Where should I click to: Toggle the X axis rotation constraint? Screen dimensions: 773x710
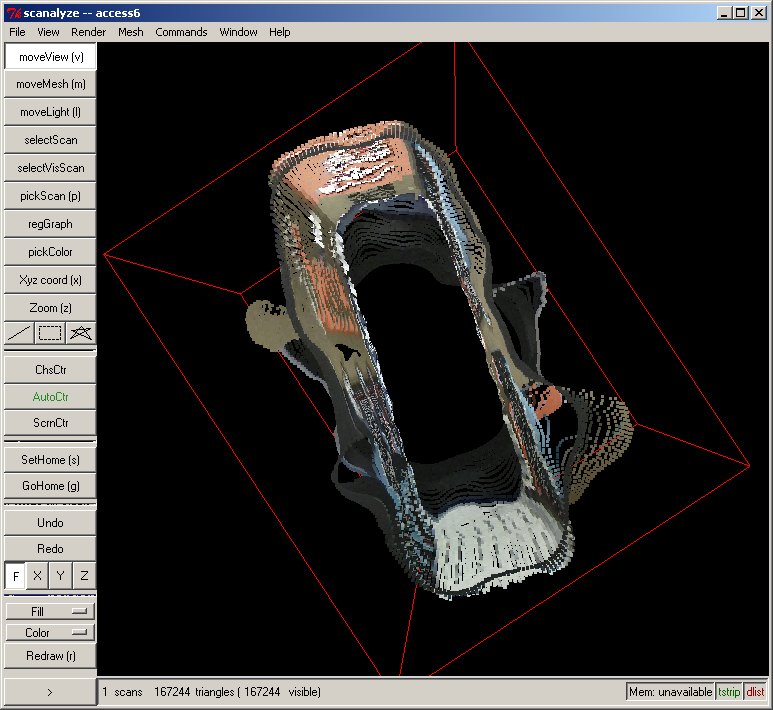tap(37, 576)
